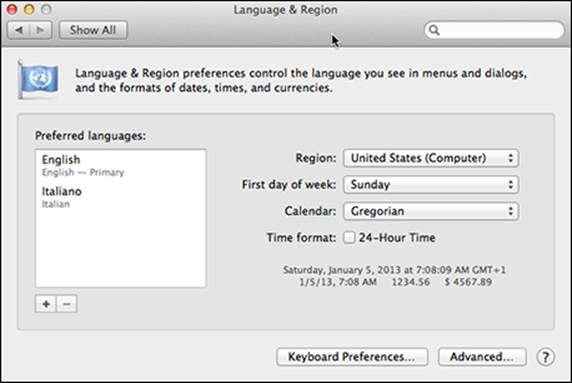Screen dimensions: 572x383
Task: Go forward with the right arrow button
Action: pyautogui.click(x=40, y=30)
